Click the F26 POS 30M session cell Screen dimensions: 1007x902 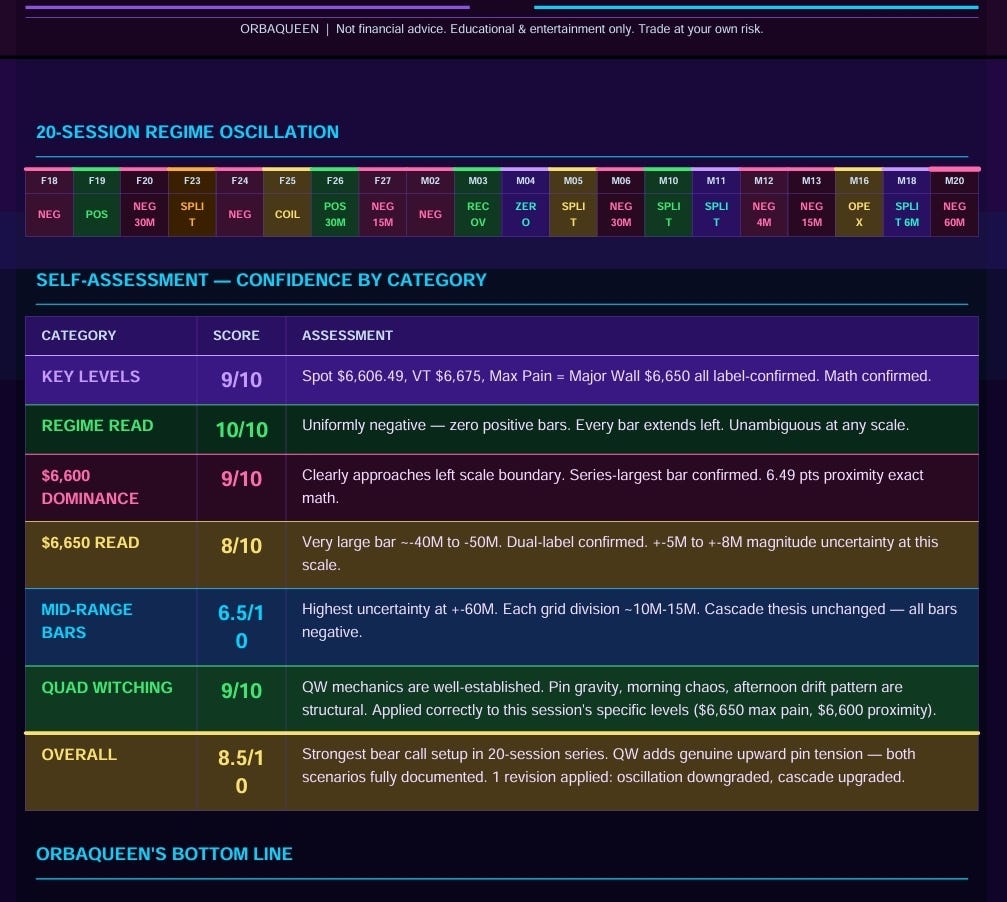click(x=335, y=202)
